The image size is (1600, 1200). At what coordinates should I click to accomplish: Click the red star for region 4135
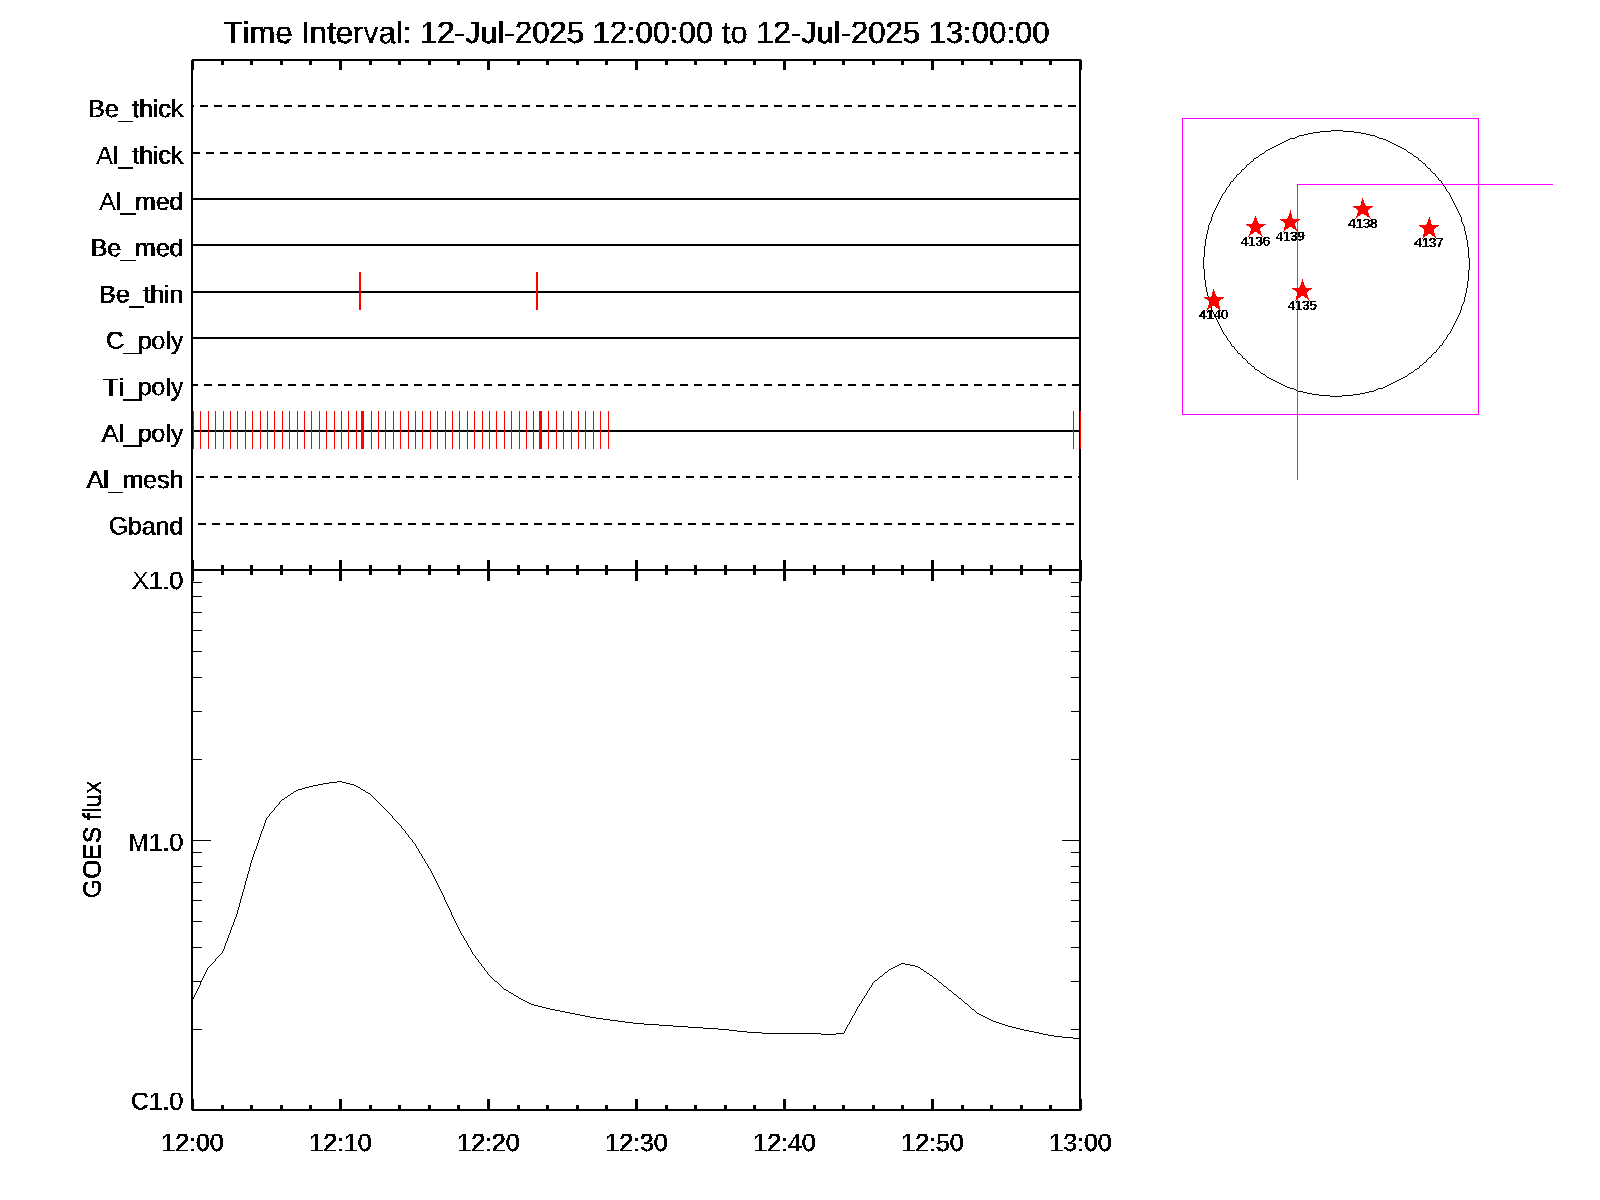tap(1301, 291)
